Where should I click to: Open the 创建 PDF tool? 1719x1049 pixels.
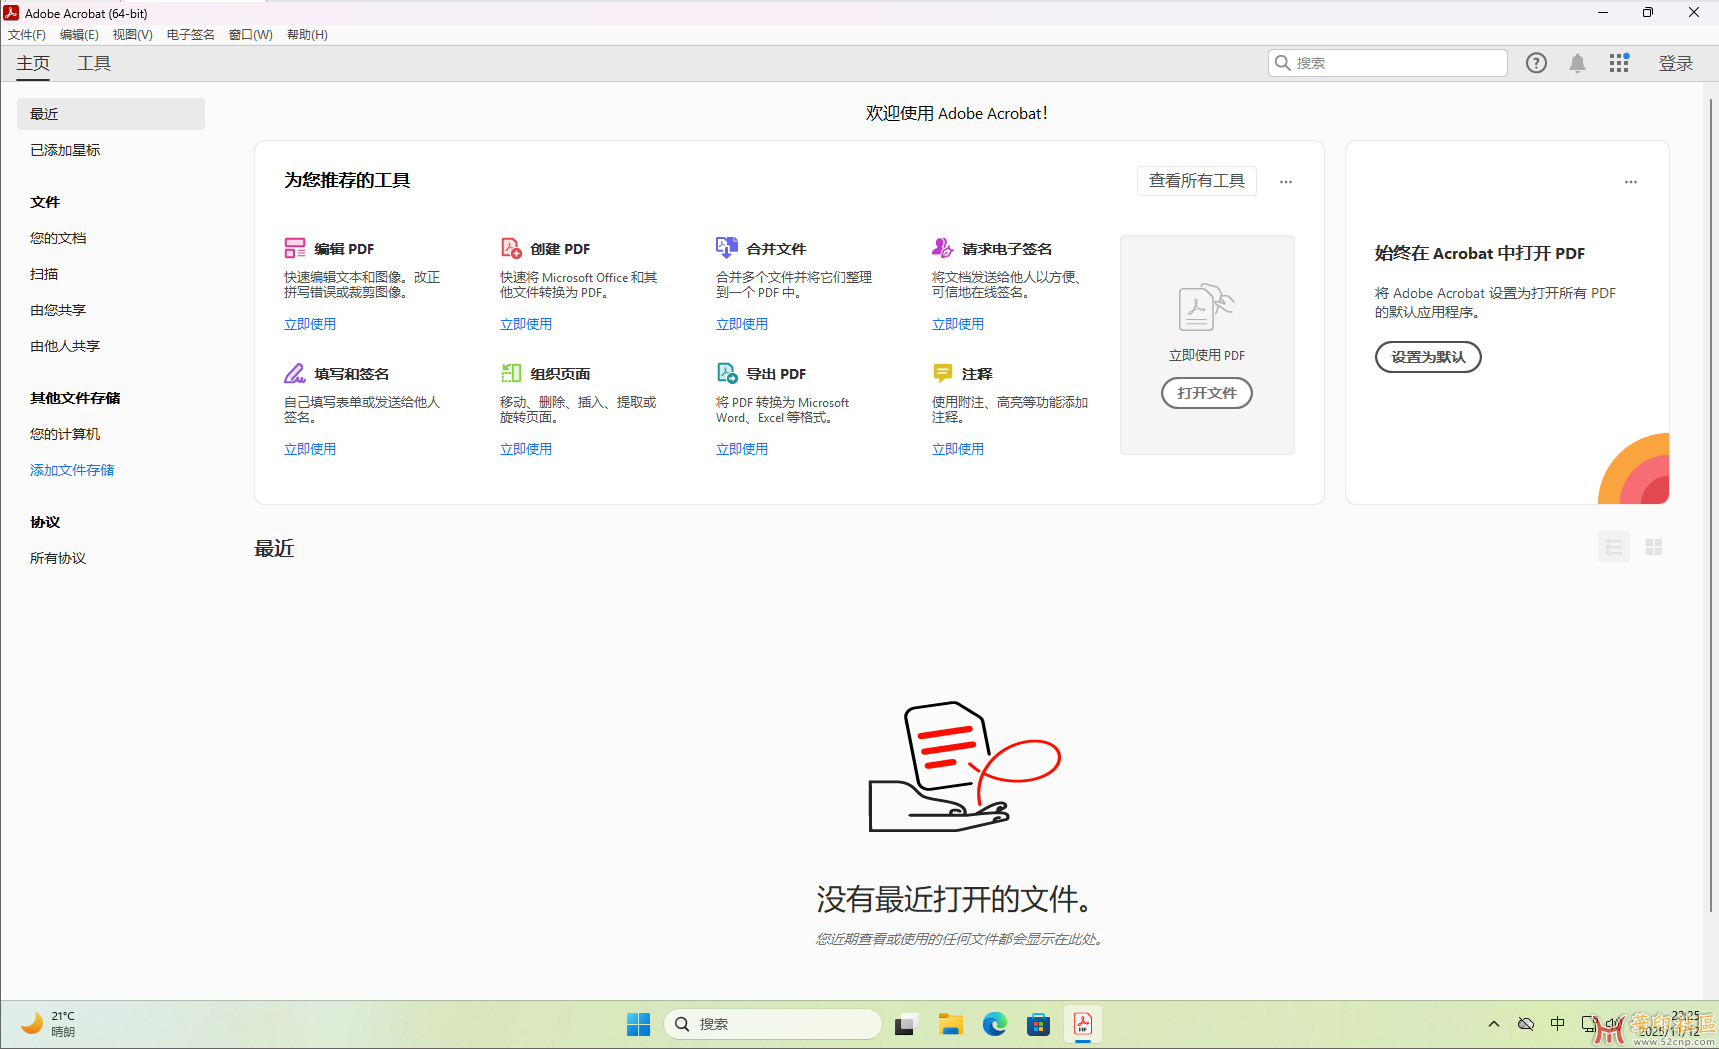(x=511, y=247)
